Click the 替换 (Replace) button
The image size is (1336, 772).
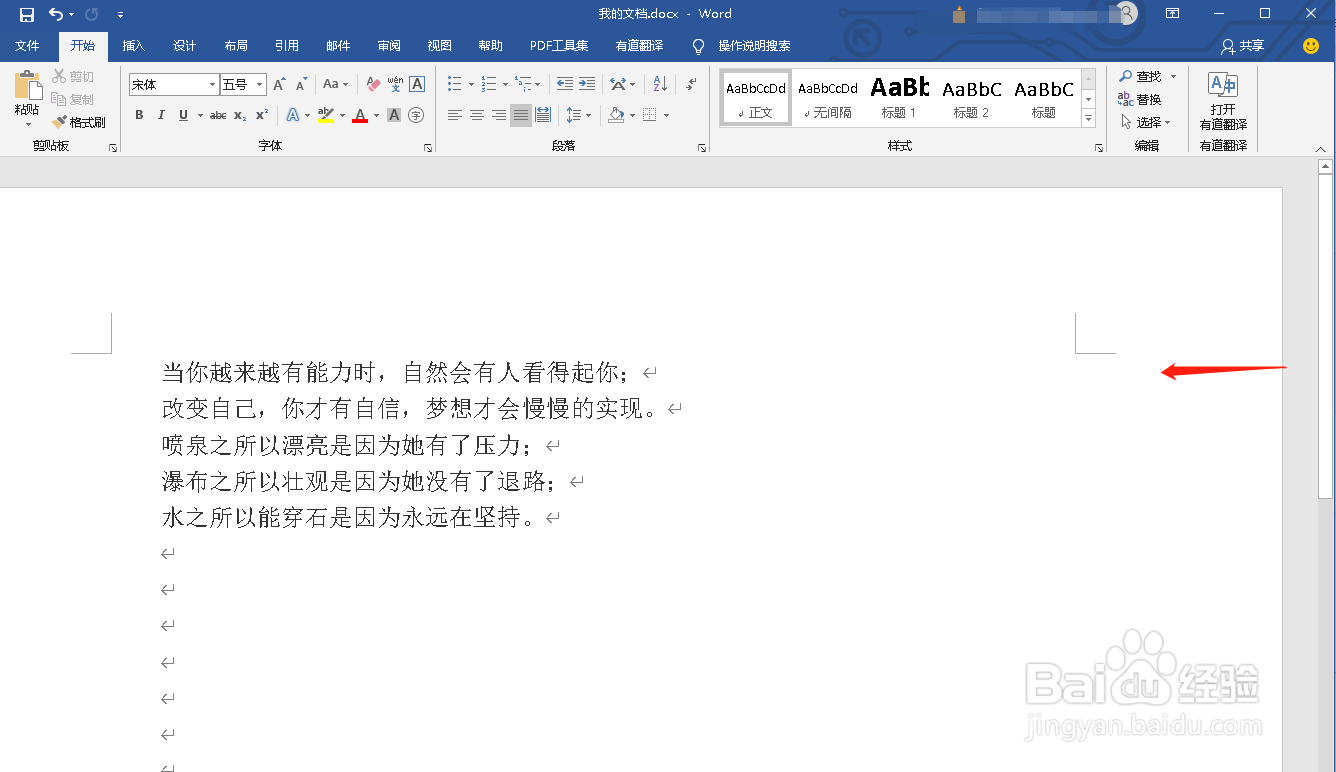click(1140, 99)
